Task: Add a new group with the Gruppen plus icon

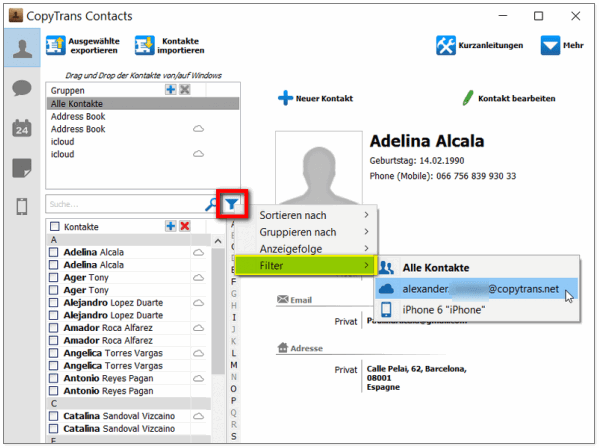Action: [x=171, y=90]
